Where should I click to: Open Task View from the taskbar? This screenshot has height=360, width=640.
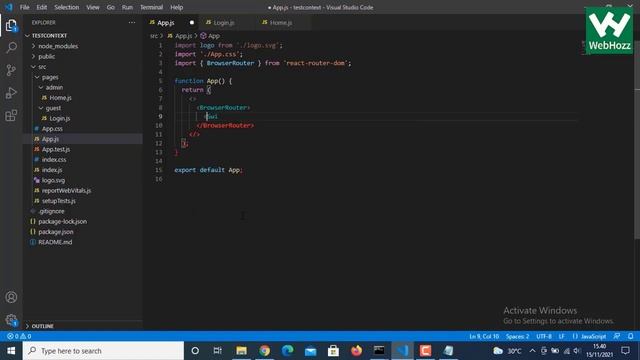tap(218, 351)
